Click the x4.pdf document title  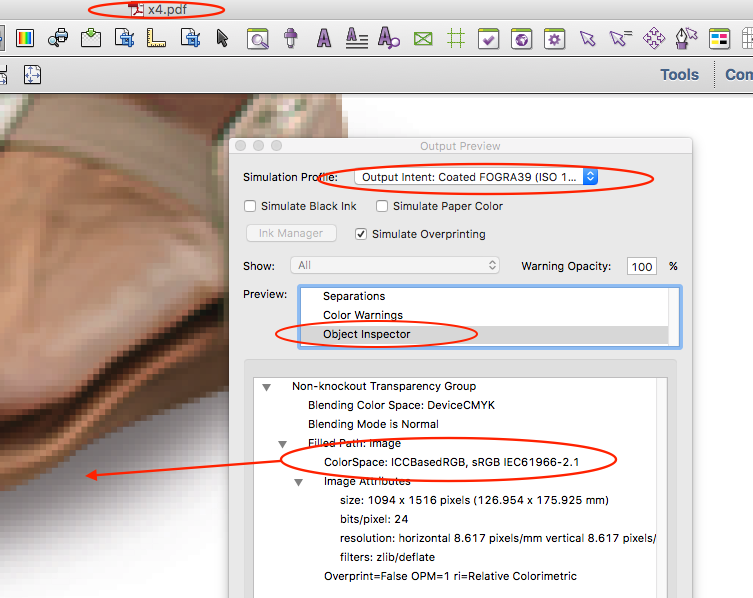click(x=167, y=9)
